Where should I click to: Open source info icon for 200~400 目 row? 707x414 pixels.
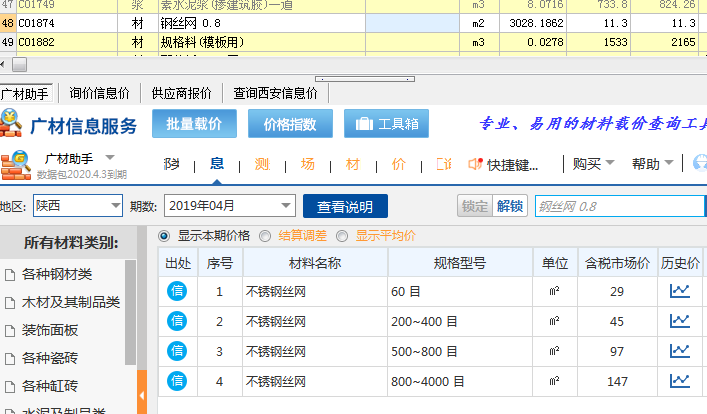click(177, 321)
